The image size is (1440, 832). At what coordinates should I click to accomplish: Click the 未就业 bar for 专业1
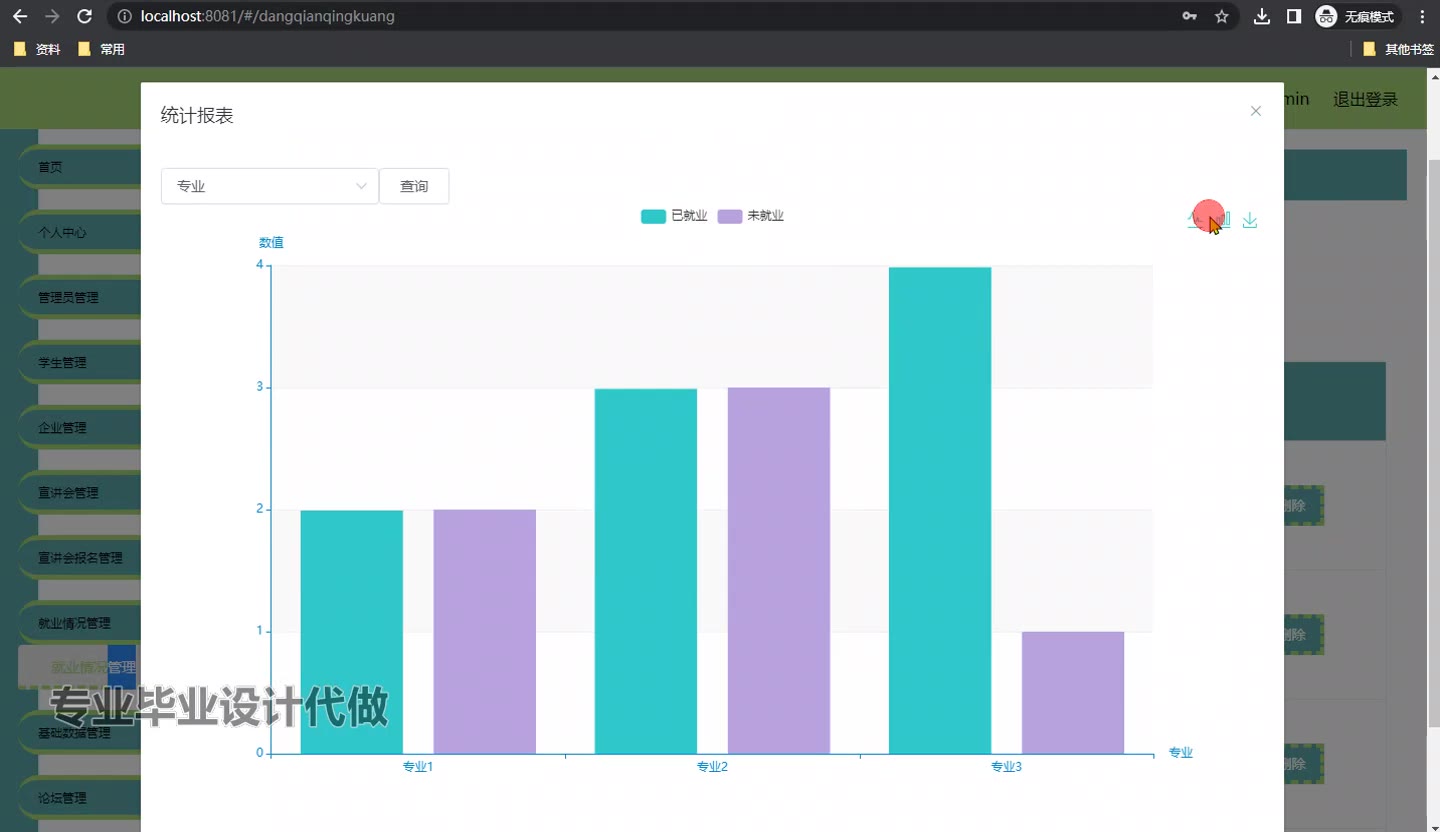coord(485,632)
